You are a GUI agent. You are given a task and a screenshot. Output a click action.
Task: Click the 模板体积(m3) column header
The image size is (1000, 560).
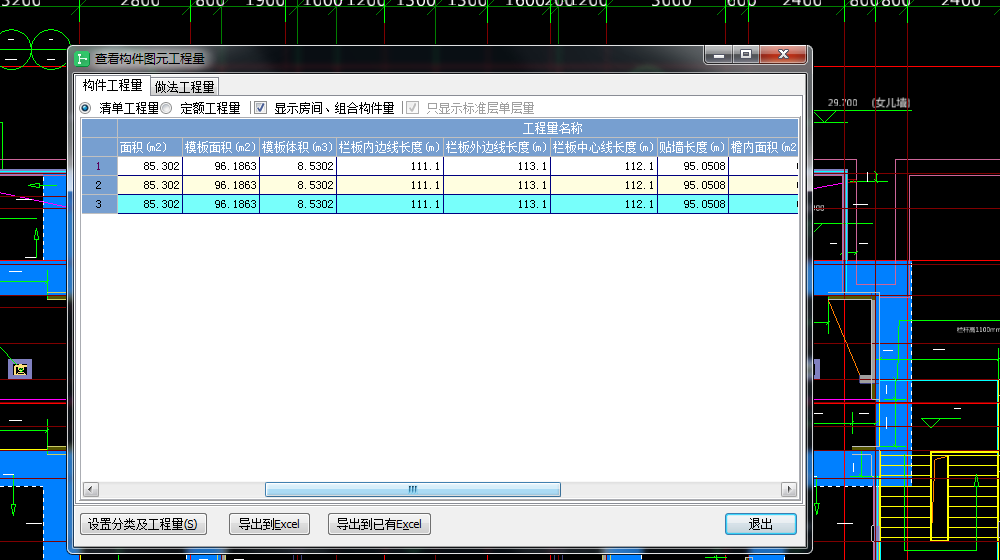click(x=298, y=147)
